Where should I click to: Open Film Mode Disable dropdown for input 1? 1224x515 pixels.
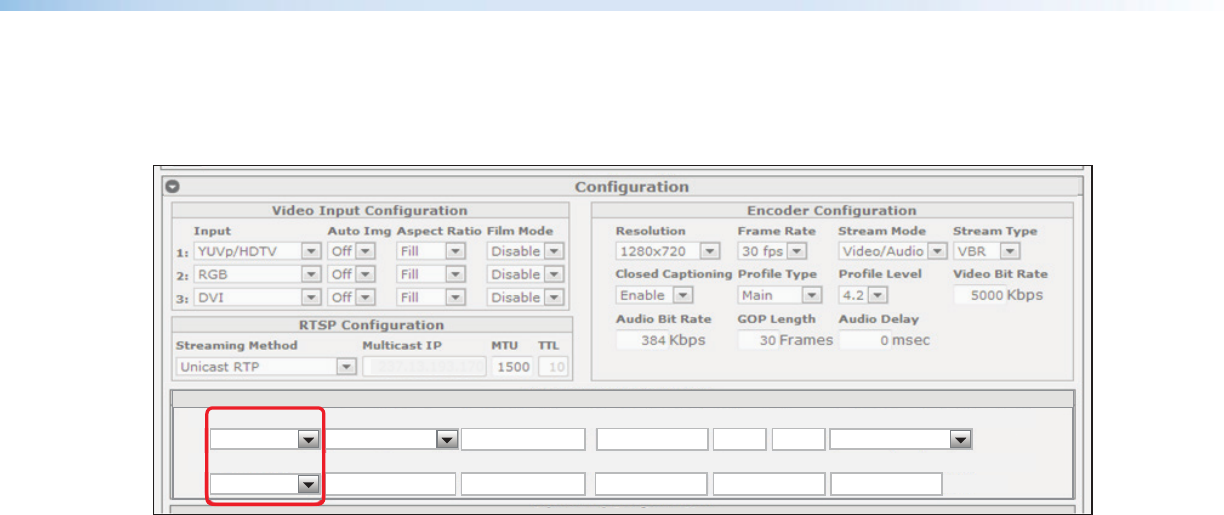click(x=525, y=251)
